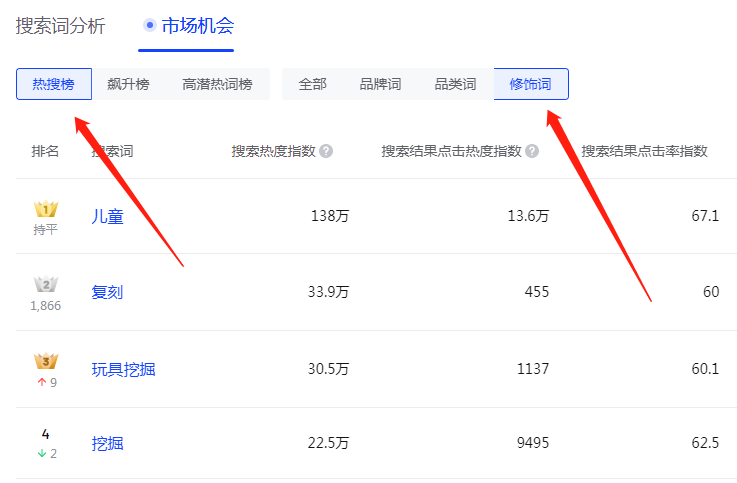The width and height of the screenshot is (737, 483).
Task: Click the 455 click heat value
Action: (537, 292)
